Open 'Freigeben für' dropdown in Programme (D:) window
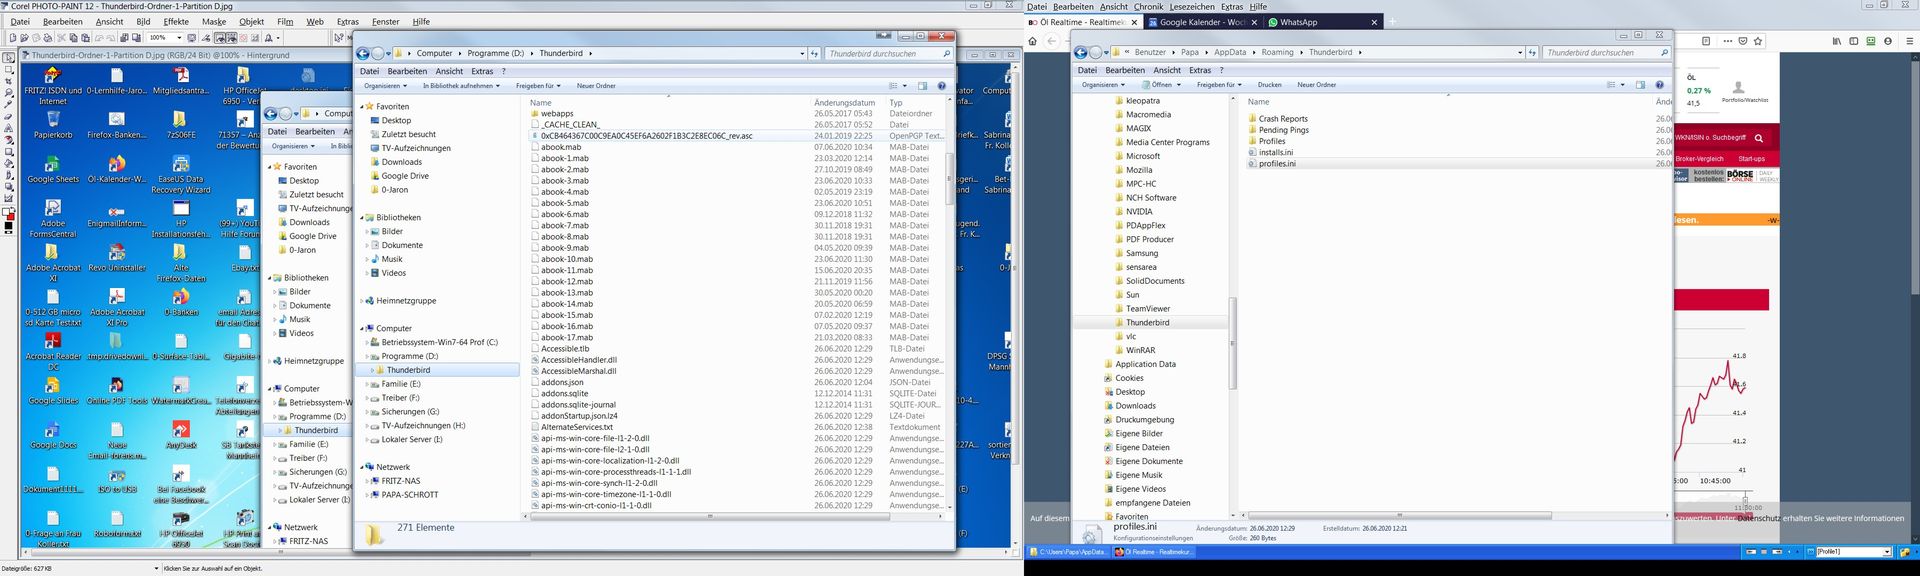The image size is (1920, 576). coord(538,86)
